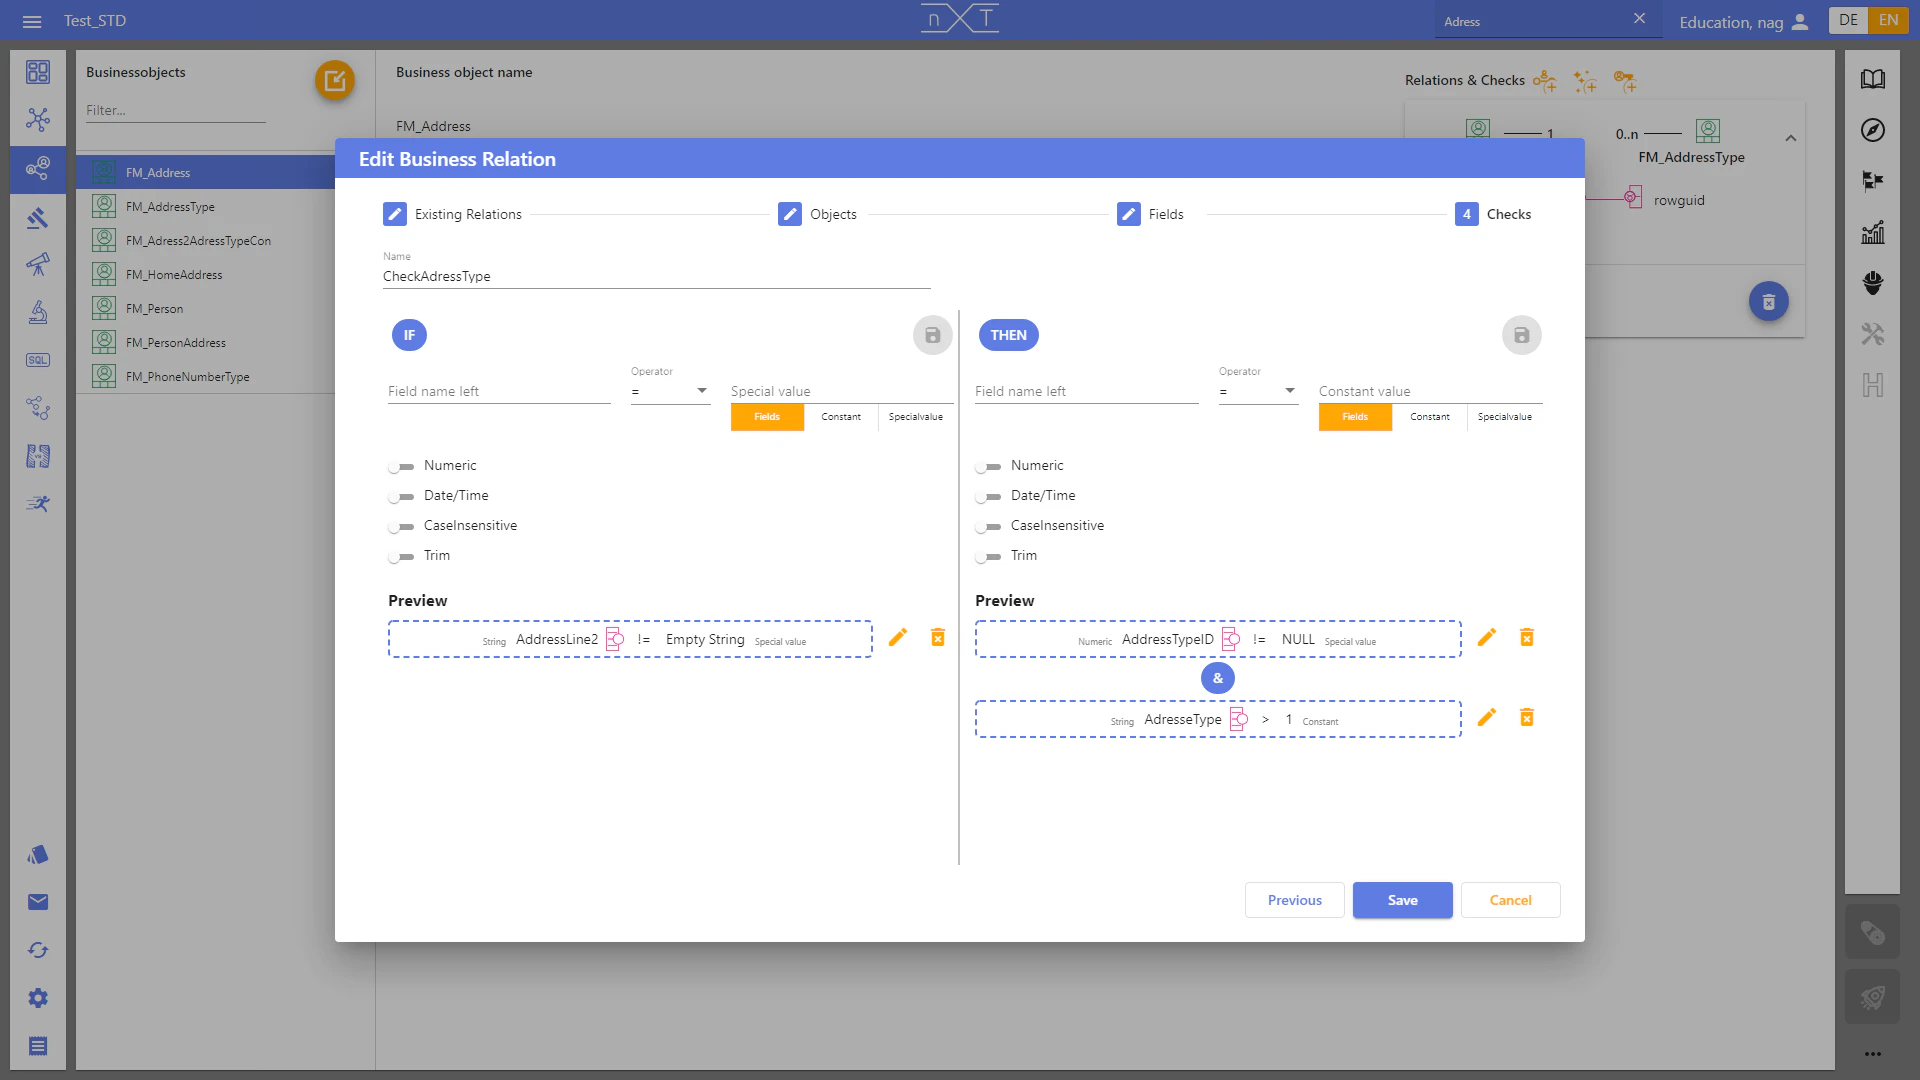1920x1080 pixels.
Task: Enable CaseInsensitive for the IF condition
Action: pyautogui.click(x=403, y=527)
